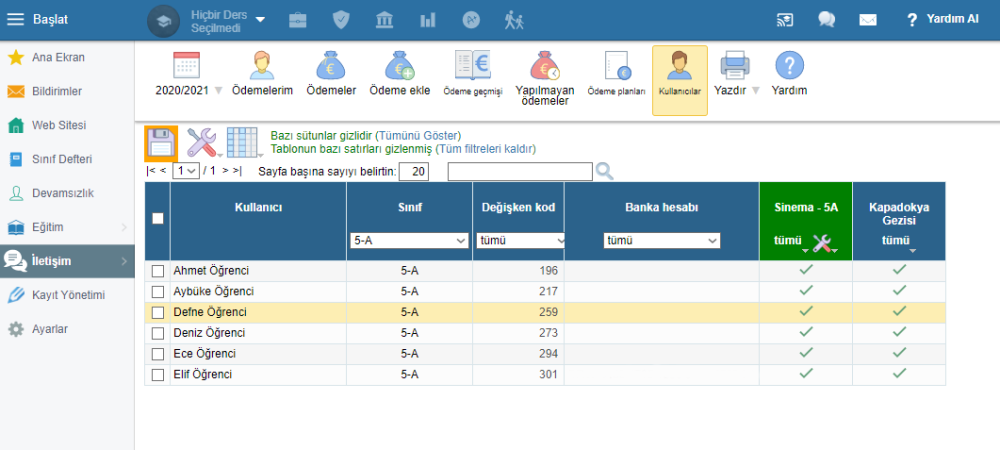Open Yapılmayan ödemeler icon
Viewport: 1000px width, 450px height.
click(x=544, y=66)
